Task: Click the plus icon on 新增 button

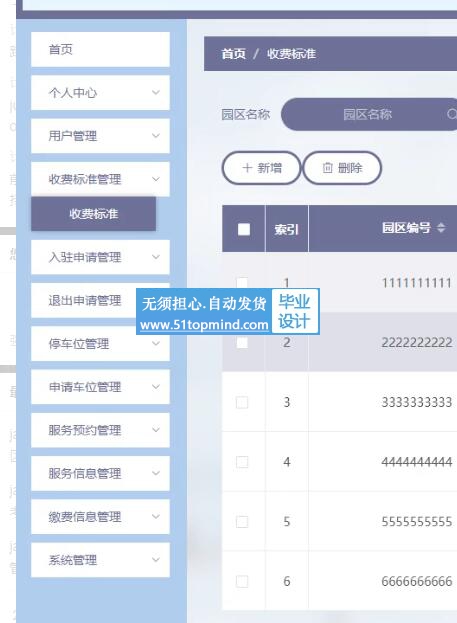Action: [247, 168]
